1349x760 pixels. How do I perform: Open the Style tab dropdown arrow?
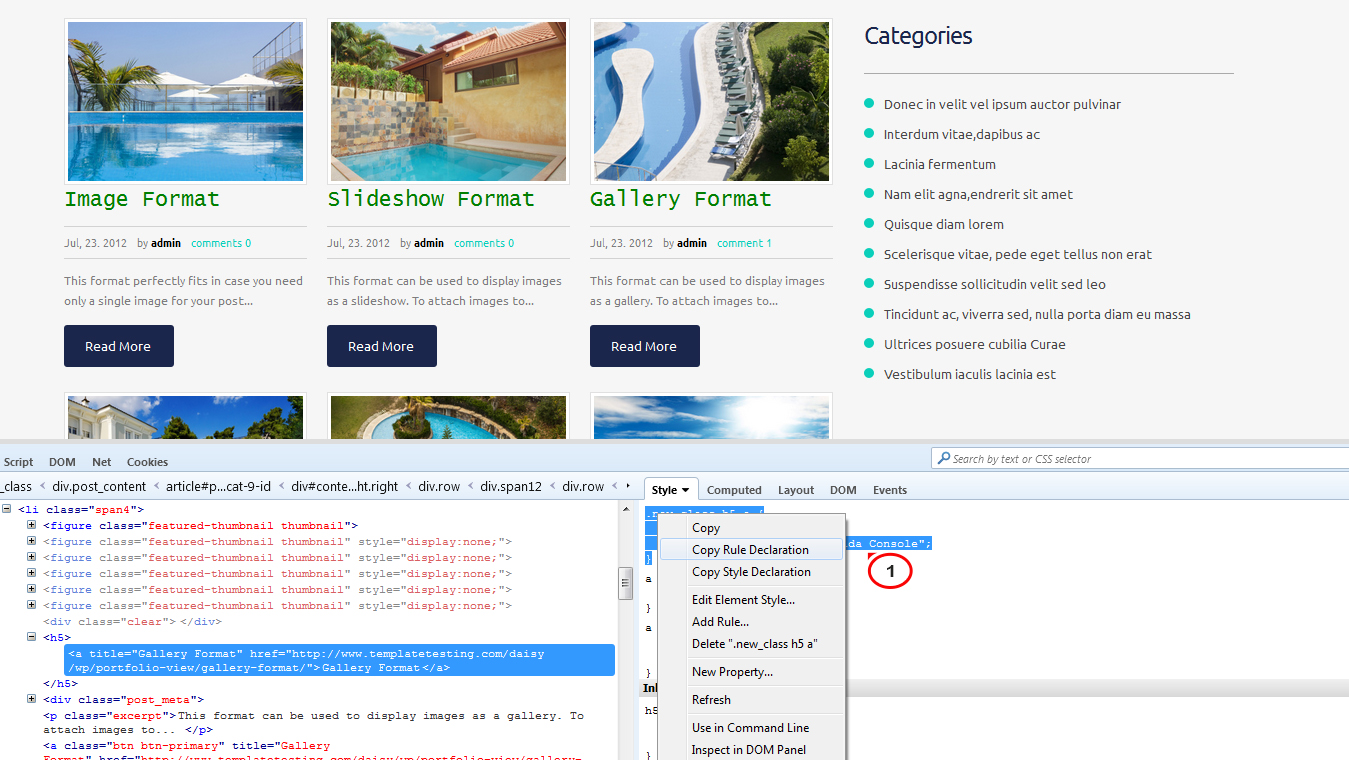click(686, 490)
